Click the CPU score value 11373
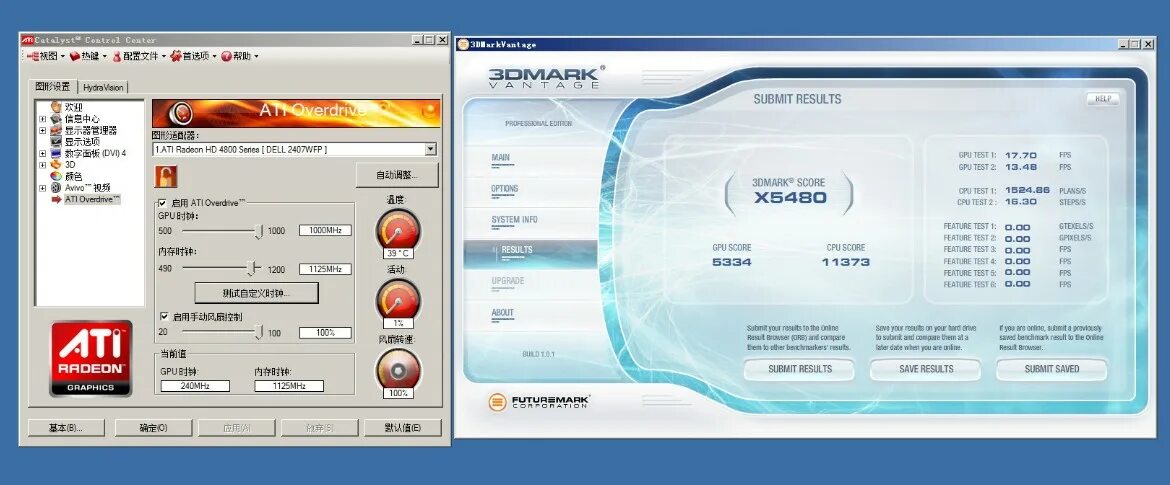 (x=845, y=262)
